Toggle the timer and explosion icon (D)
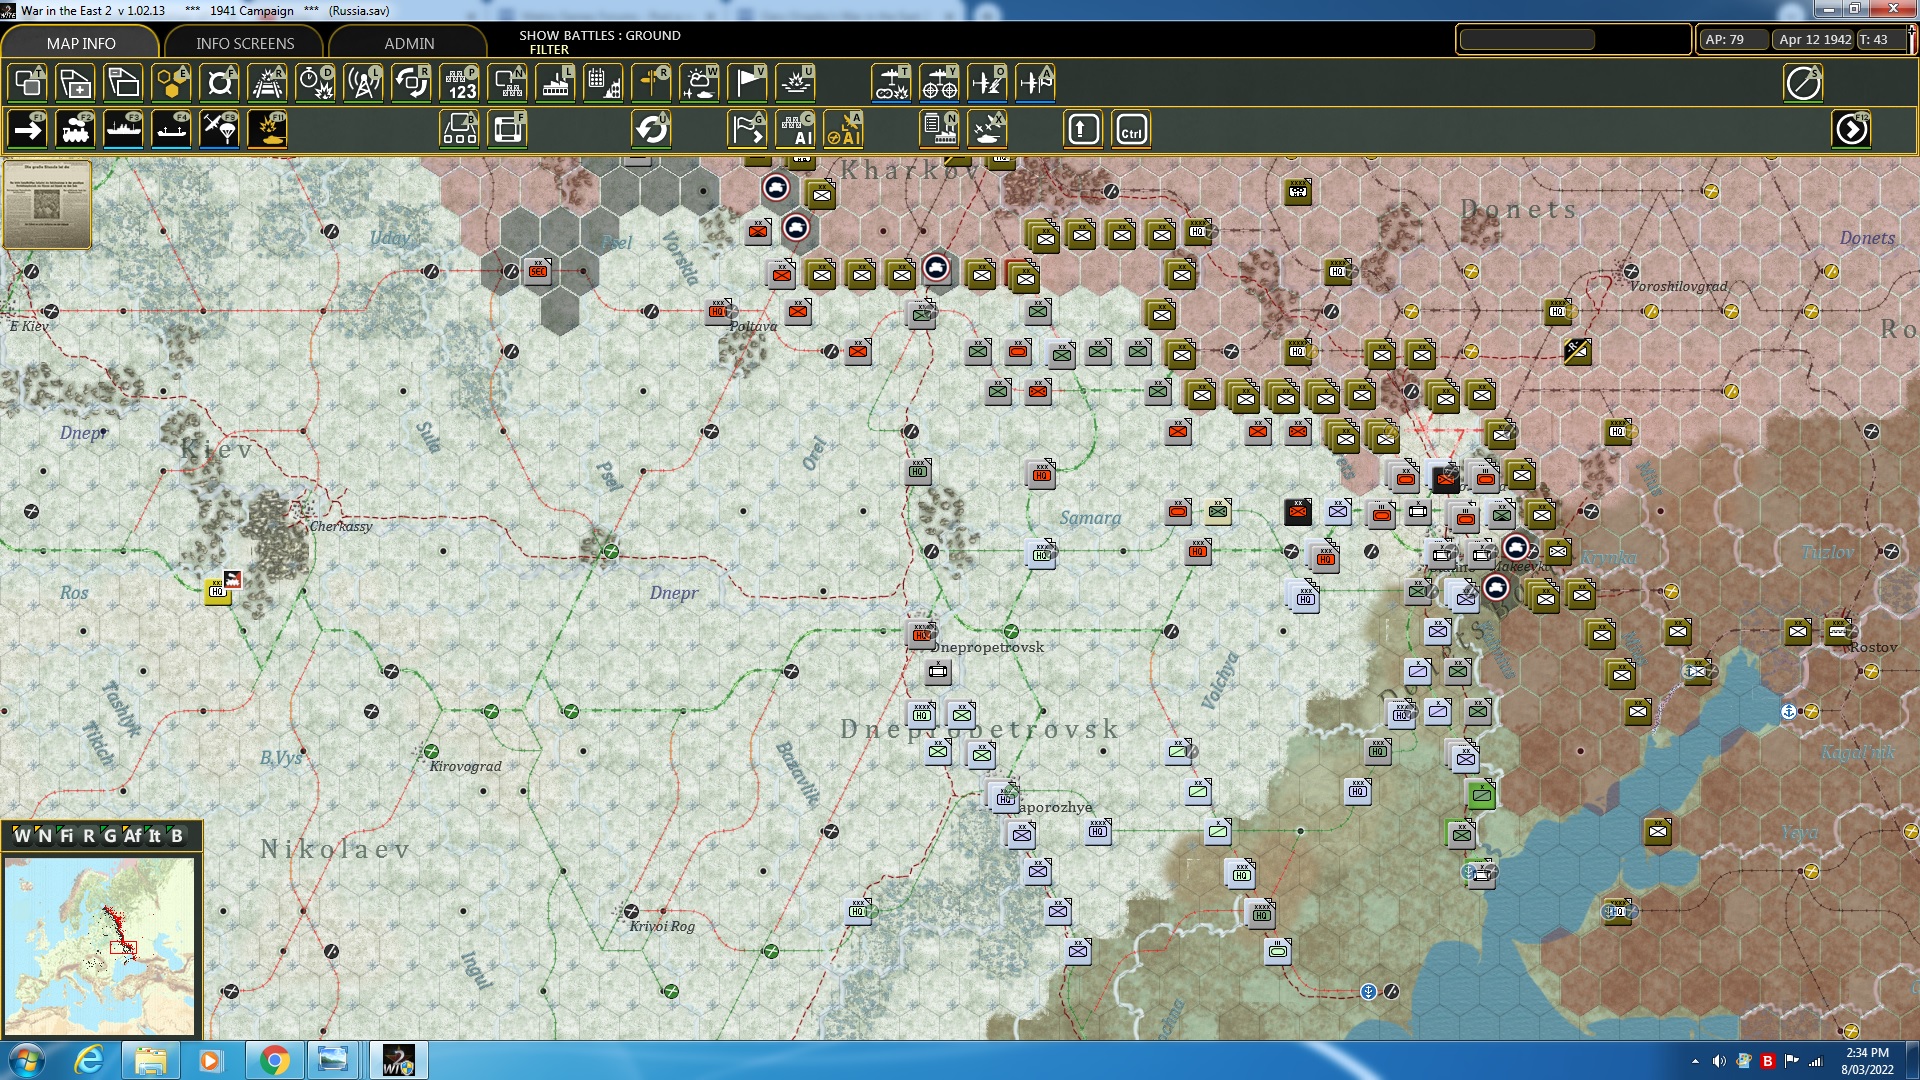 click(315, 83)
